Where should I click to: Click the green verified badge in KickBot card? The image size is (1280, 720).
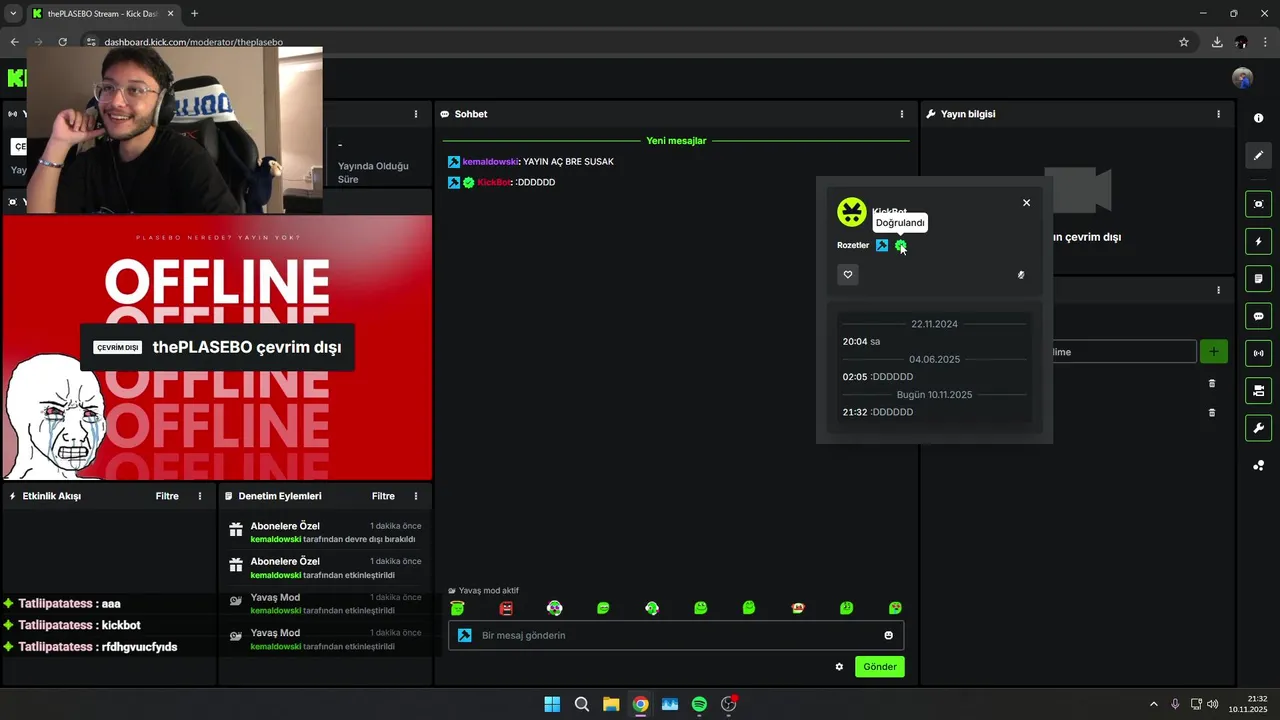click(x=900, y=245)
